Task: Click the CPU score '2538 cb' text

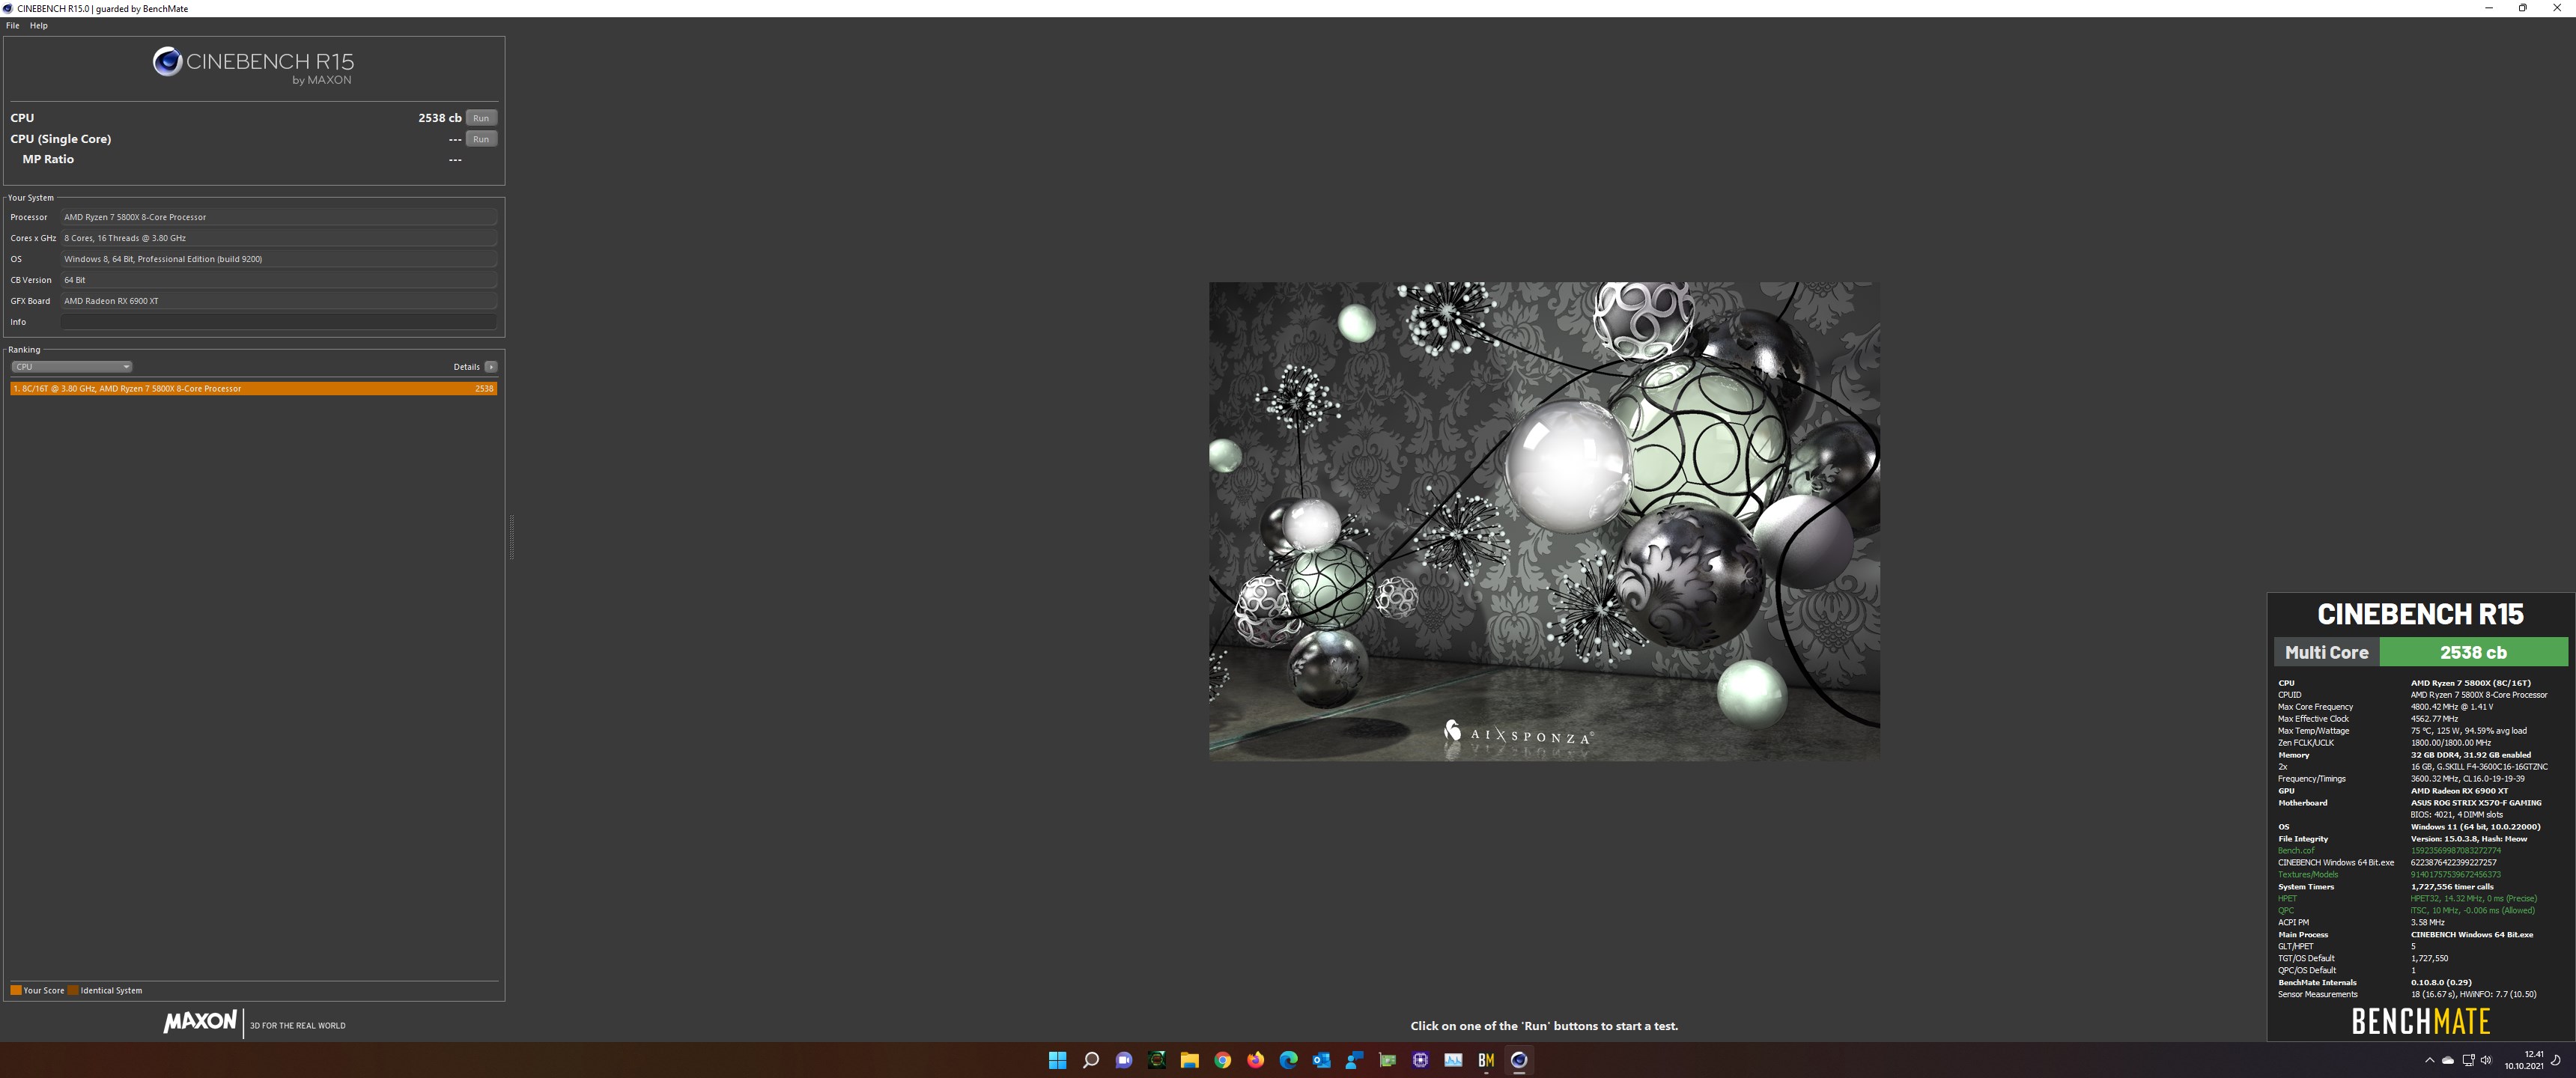Action: [x=440, y=118]
